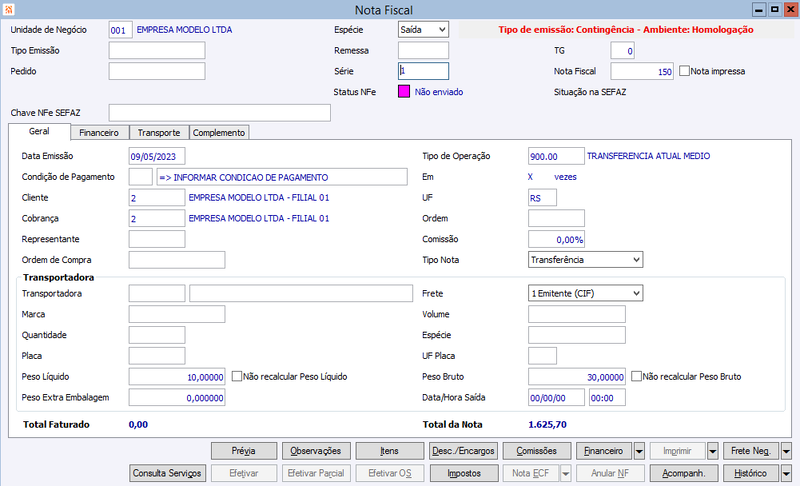Click the UF Placa input field
This screenshot has width=800, height=486.
542,356
